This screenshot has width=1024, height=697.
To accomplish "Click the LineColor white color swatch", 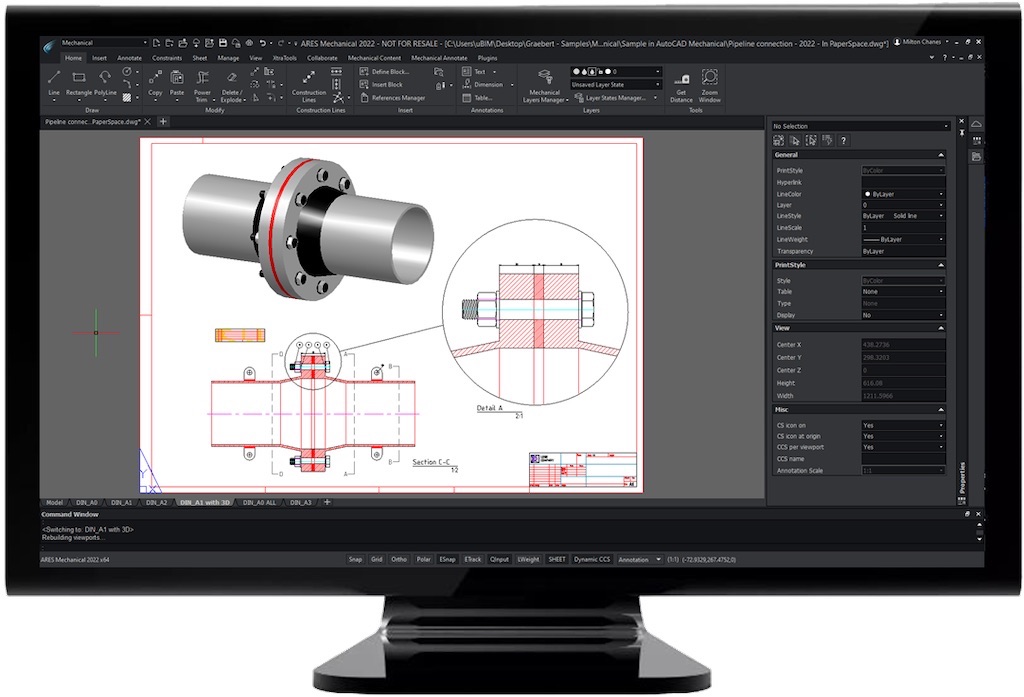I will pos(867,194).
